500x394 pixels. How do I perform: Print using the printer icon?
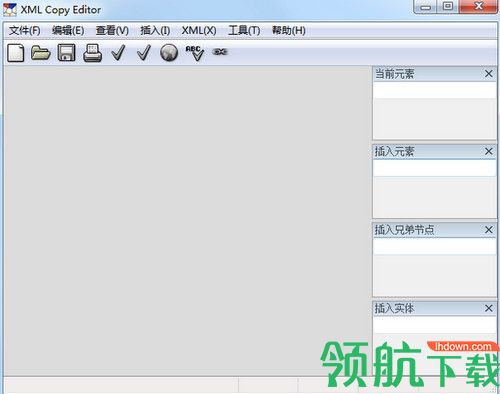tap(92, 53)
